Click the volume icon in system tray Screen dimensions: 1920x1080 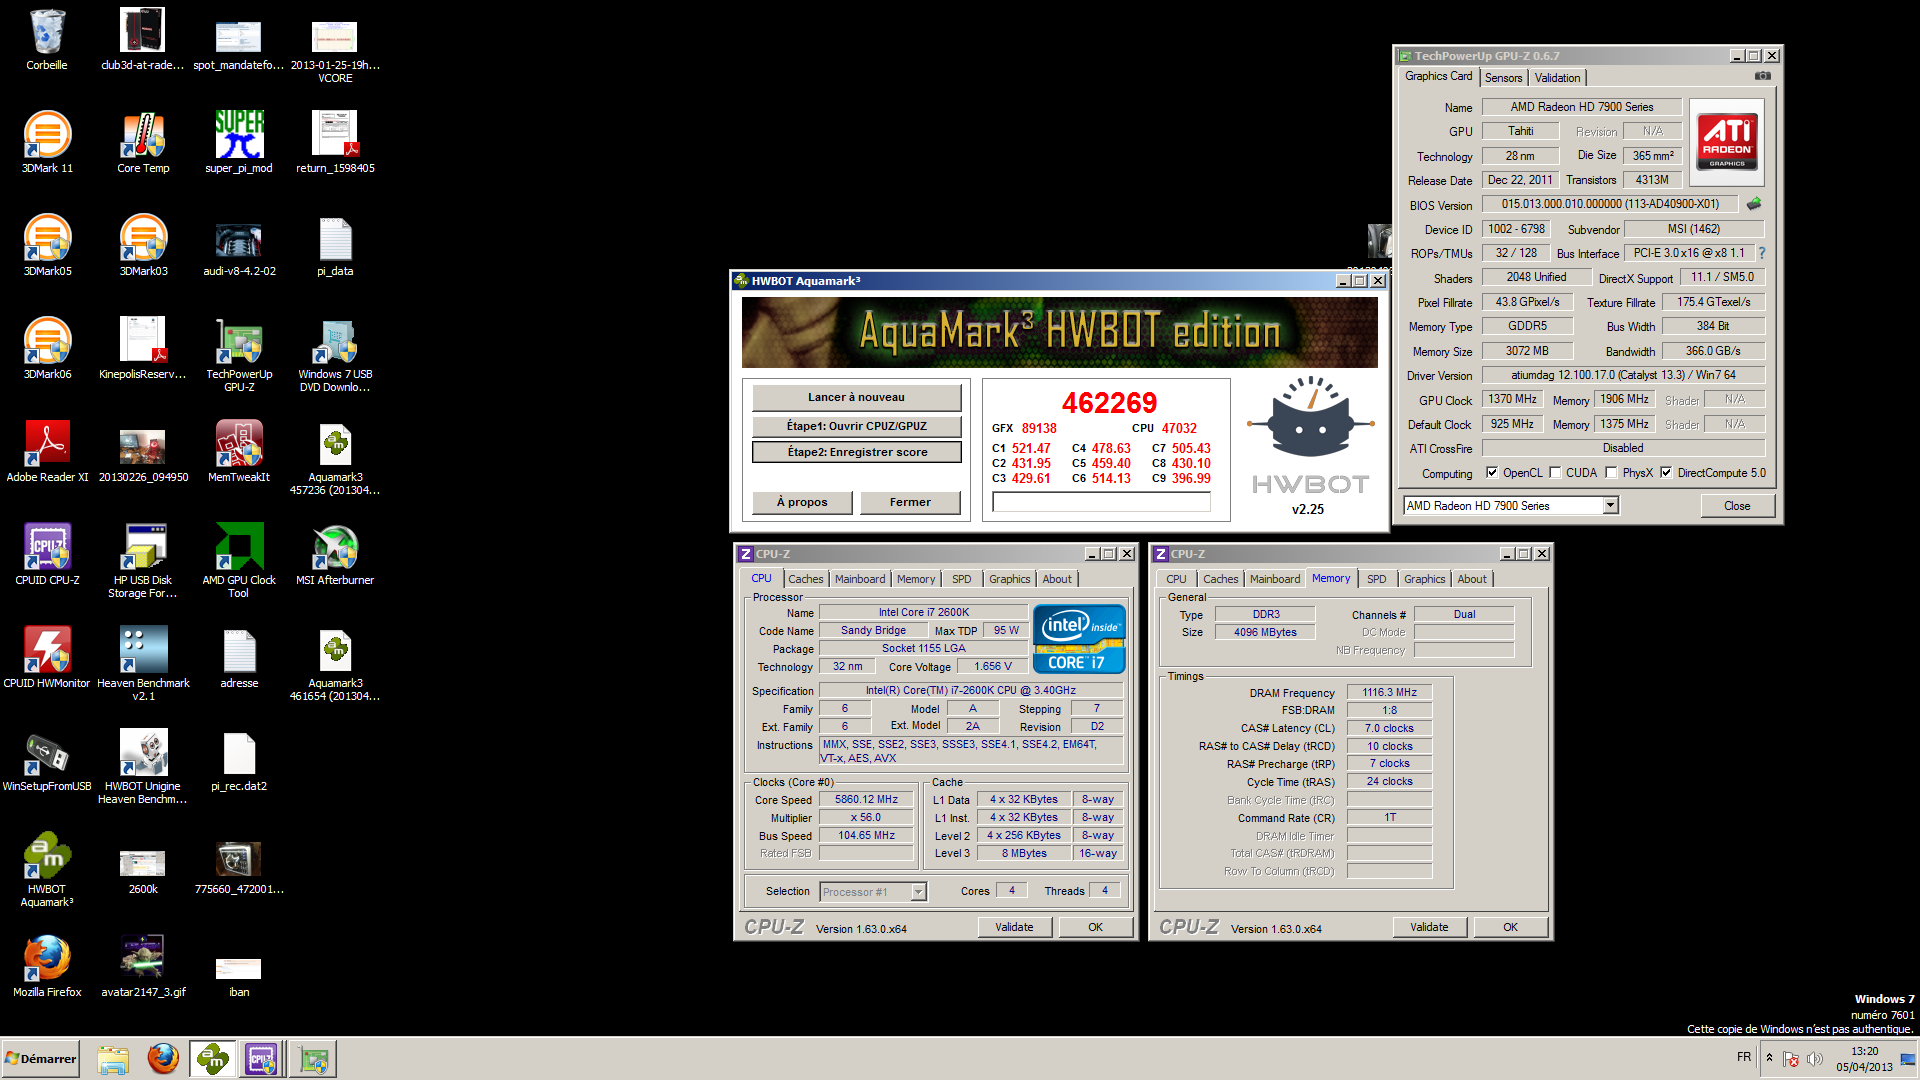pos(1815,1059)
